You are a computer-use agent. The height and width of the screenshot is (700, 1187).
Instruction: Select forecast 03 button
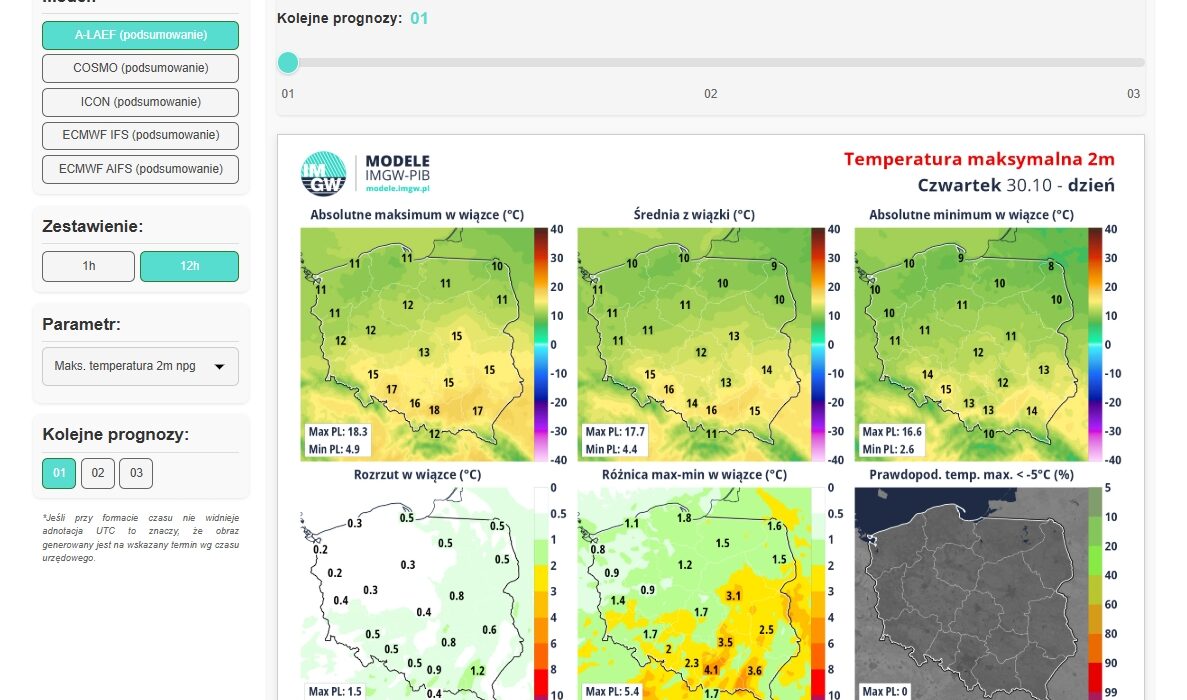click(x=135, y=473)
